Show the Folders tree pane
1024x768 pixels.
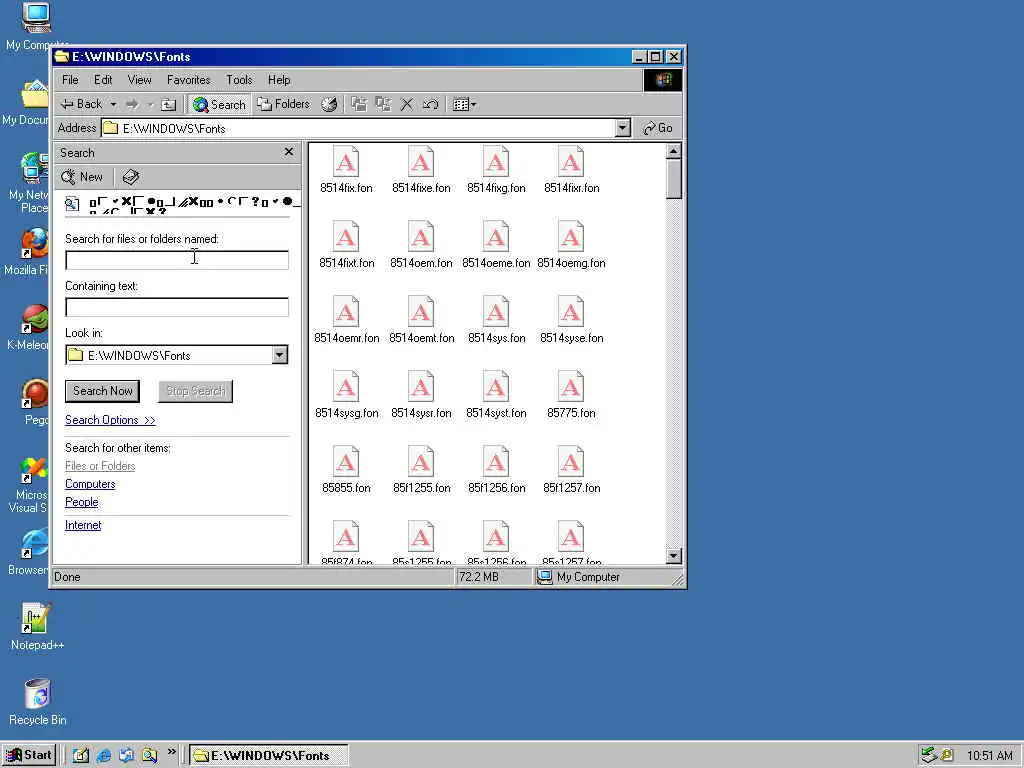point(283,104)
